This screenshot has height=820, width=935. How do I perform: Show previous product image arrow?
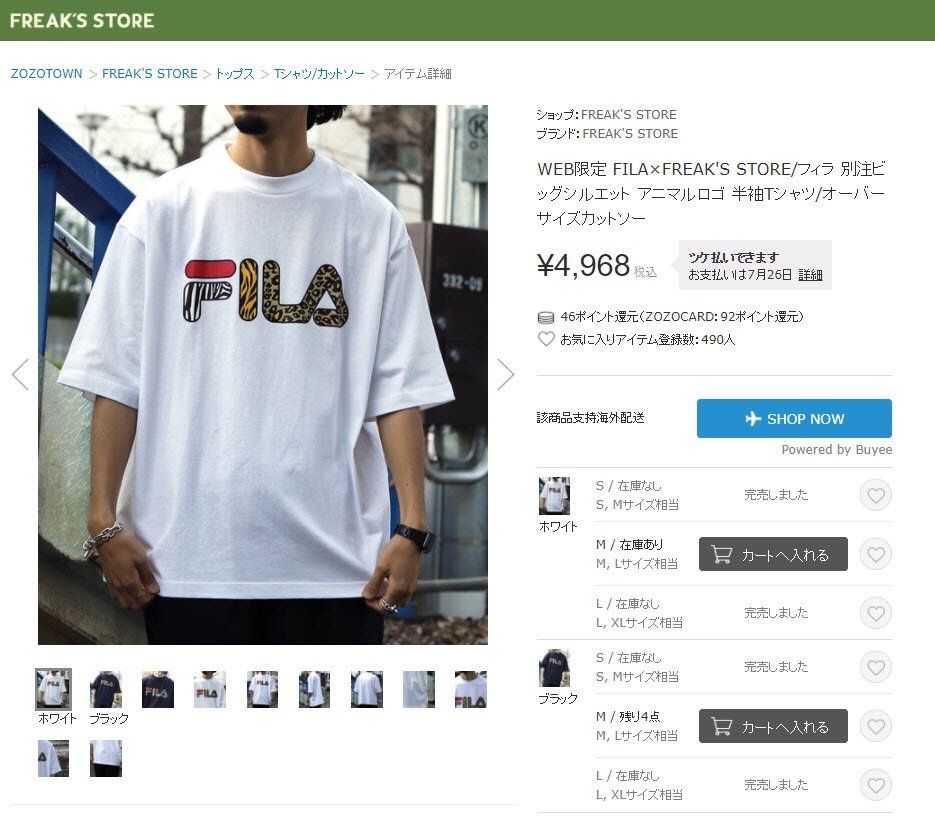click(20, 375)
